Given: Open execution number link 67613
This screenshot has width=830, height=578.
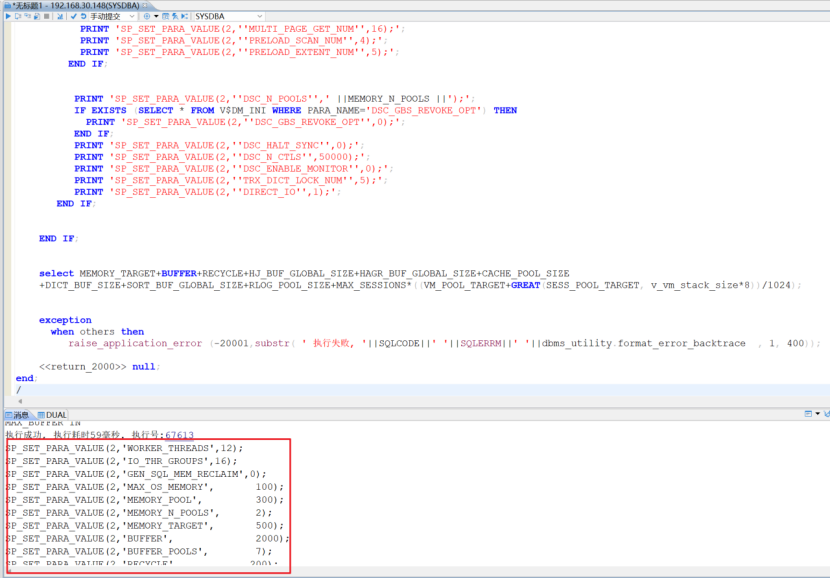Looking at the screenshot, I should pos(179,435).
